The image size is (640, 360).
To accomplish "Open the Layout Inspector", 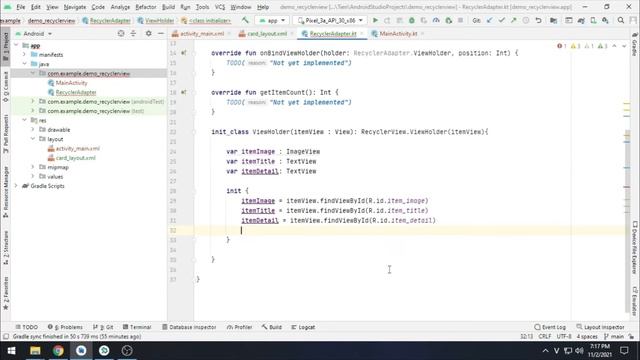I will [x=600, y=327].
